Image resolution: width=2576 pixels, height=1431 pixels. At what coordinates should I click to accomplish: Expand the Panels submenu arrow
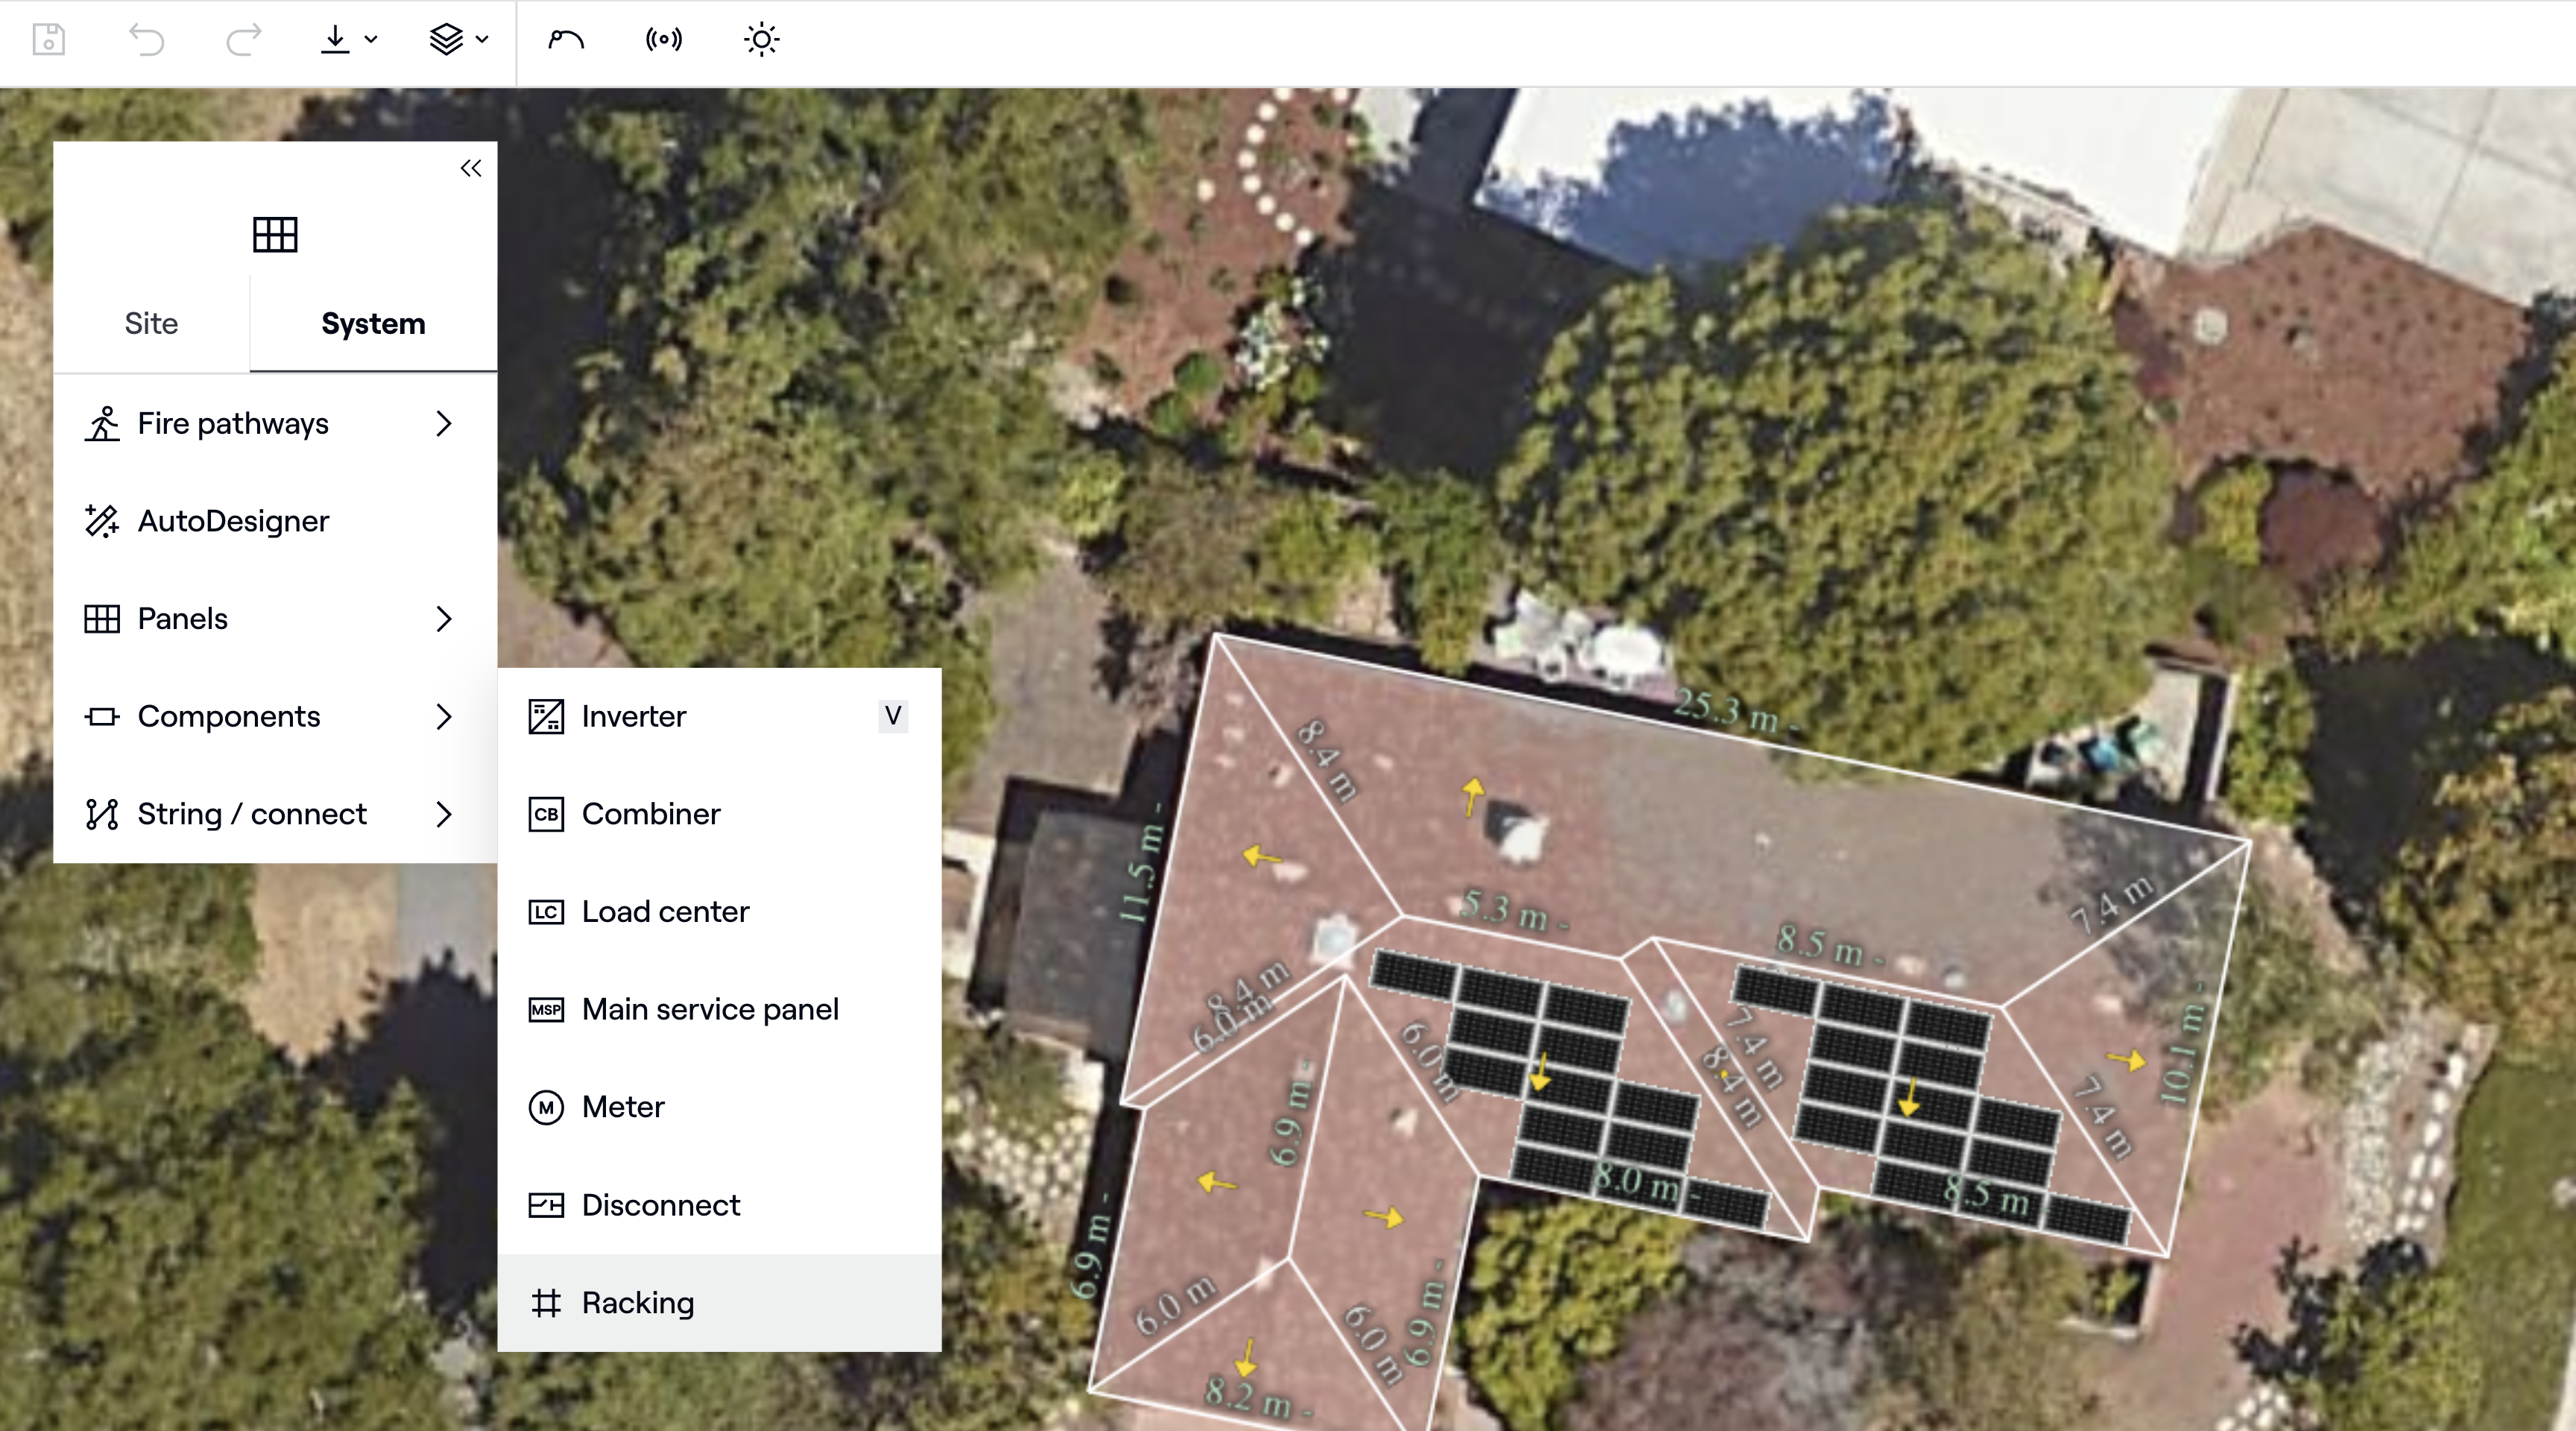pyautogui.click(x=444, y=619)
